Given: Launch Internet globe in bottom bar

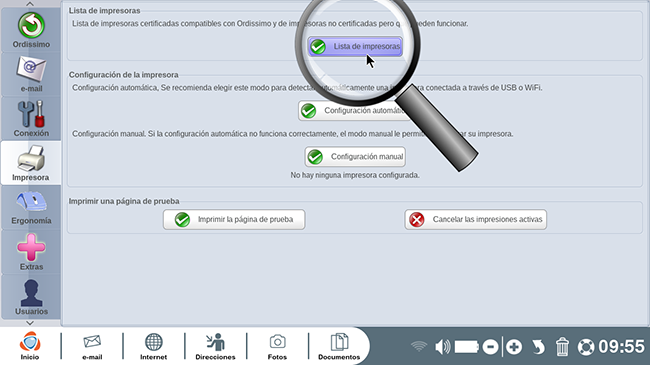Looking at the screenshot, I should (x=153, y=346).
